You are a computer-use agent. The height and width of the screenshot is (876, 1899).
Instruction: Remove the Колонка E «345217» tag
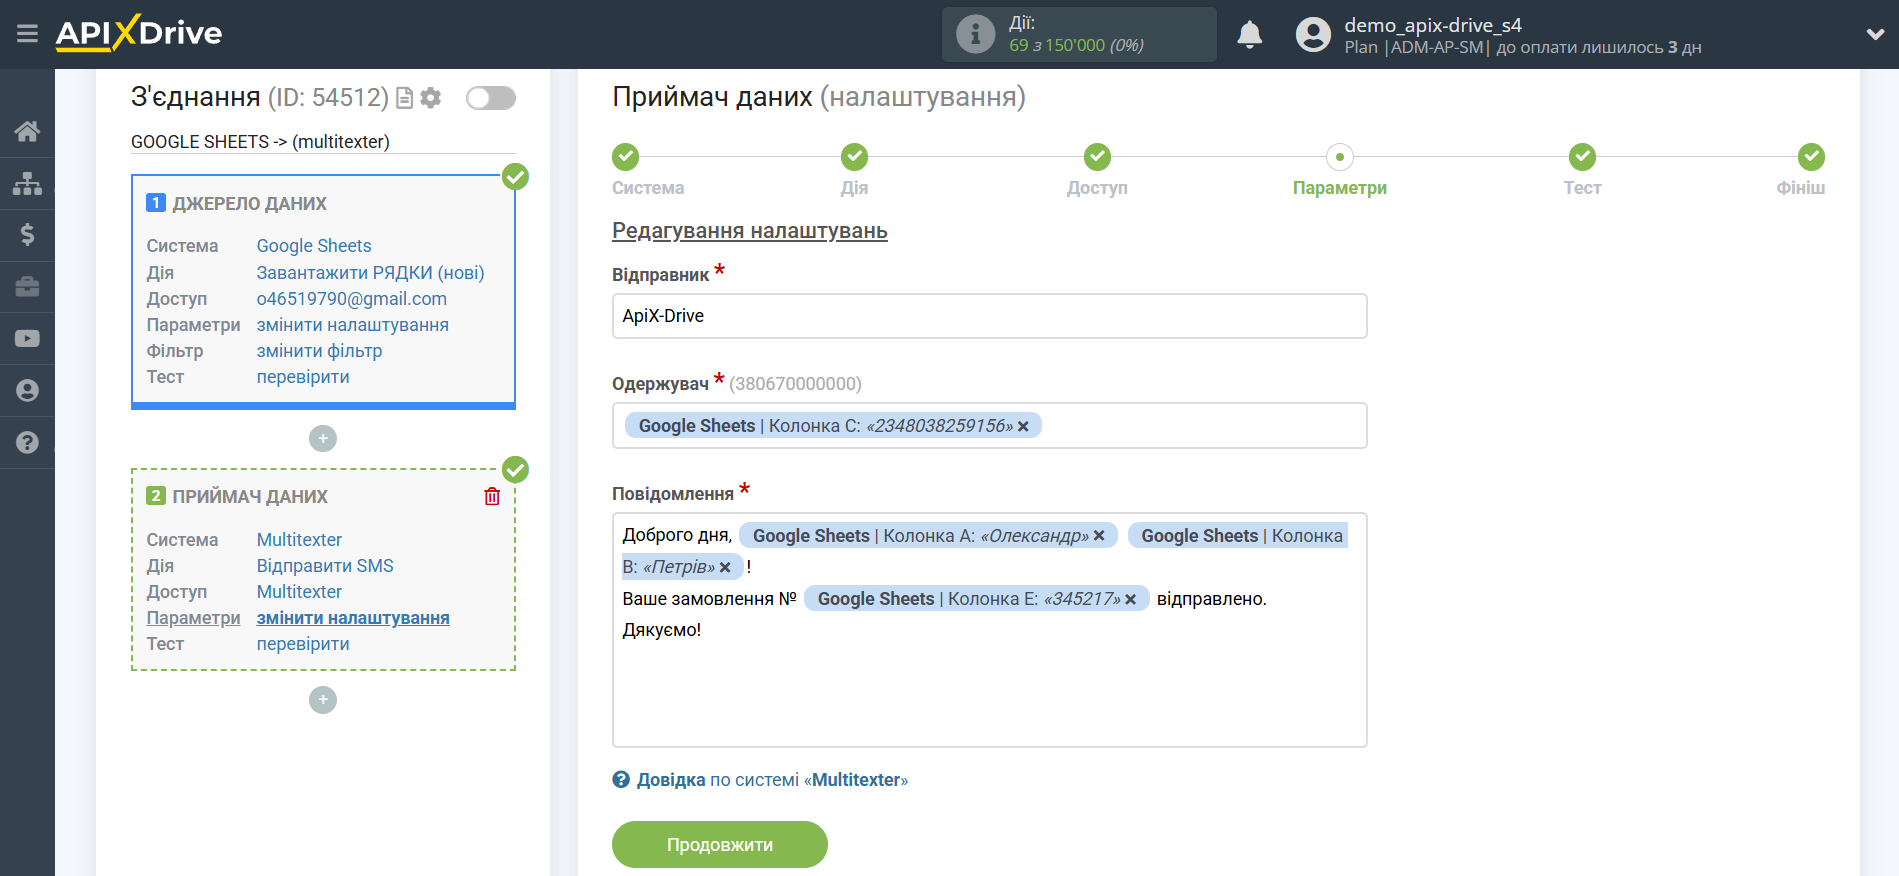[1131, 600]
